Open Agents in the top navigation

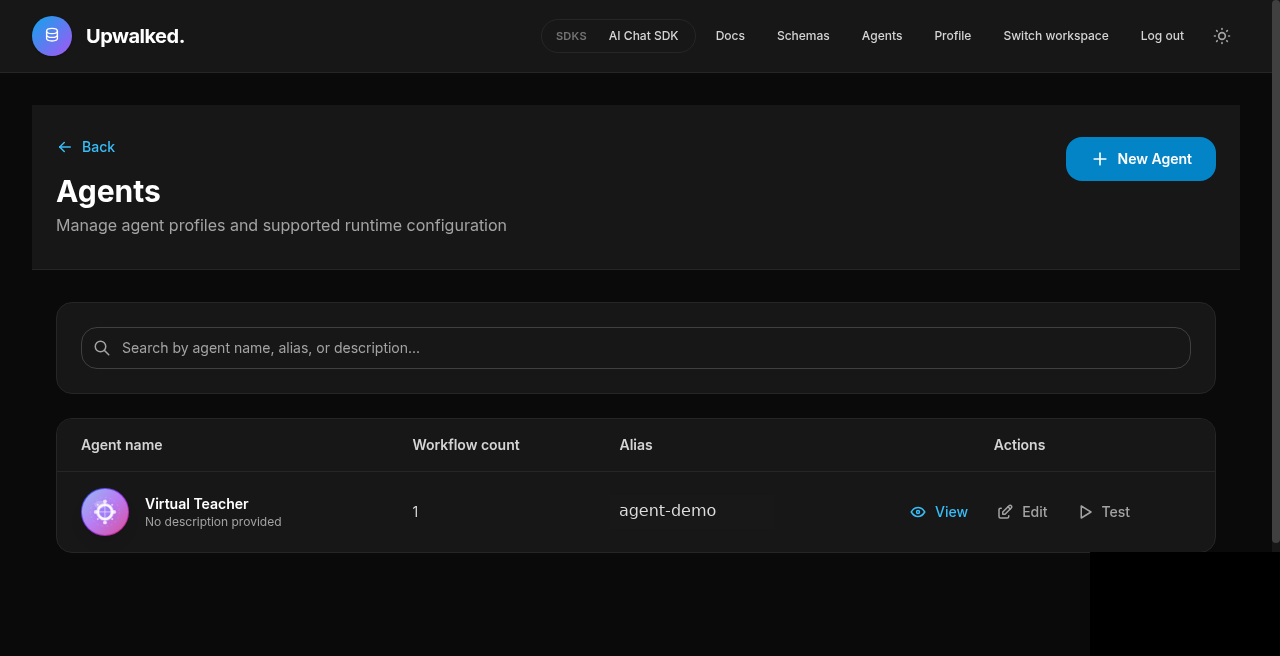882,36
